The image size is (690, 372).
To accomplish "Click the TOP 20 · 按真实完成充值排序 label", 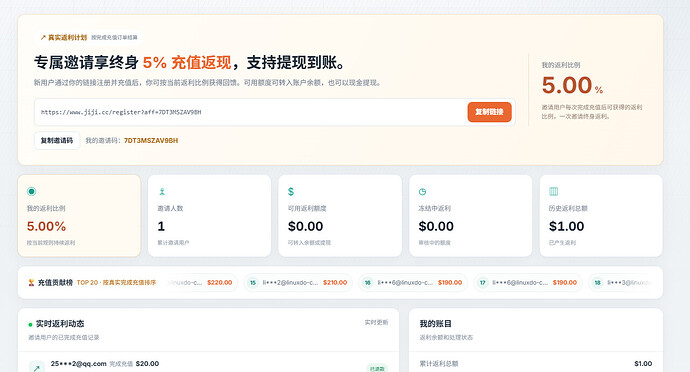I will click(116, 283).
